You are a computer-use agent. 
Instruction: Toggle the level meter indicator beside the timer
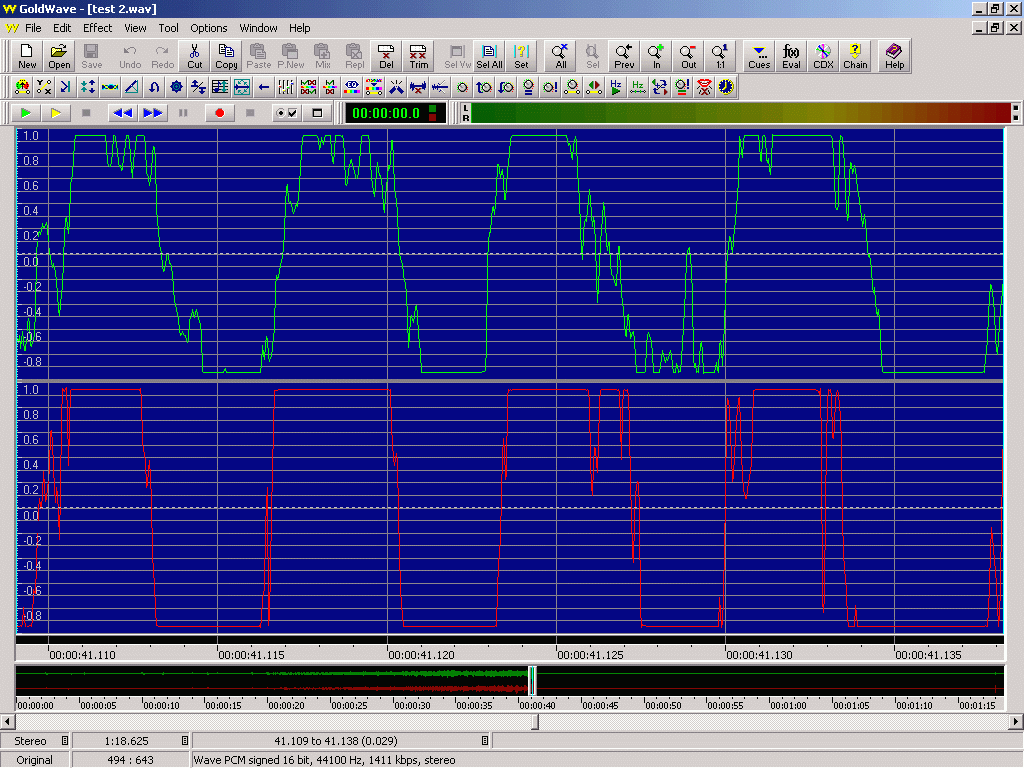point(433,113)
